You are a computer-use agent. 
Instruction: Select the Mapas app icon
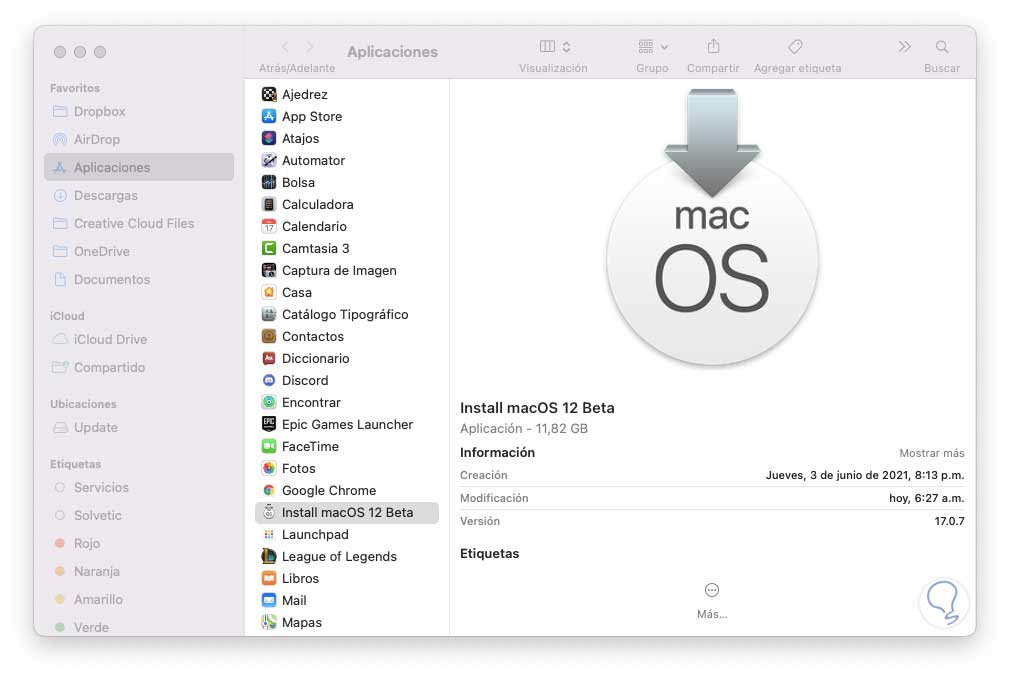pyautogui.click(x=269, y=622)
